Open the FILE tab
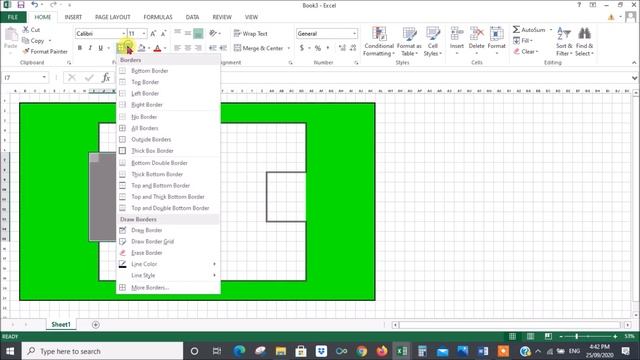Screen dimensions: 640x360 pos(13,17)
